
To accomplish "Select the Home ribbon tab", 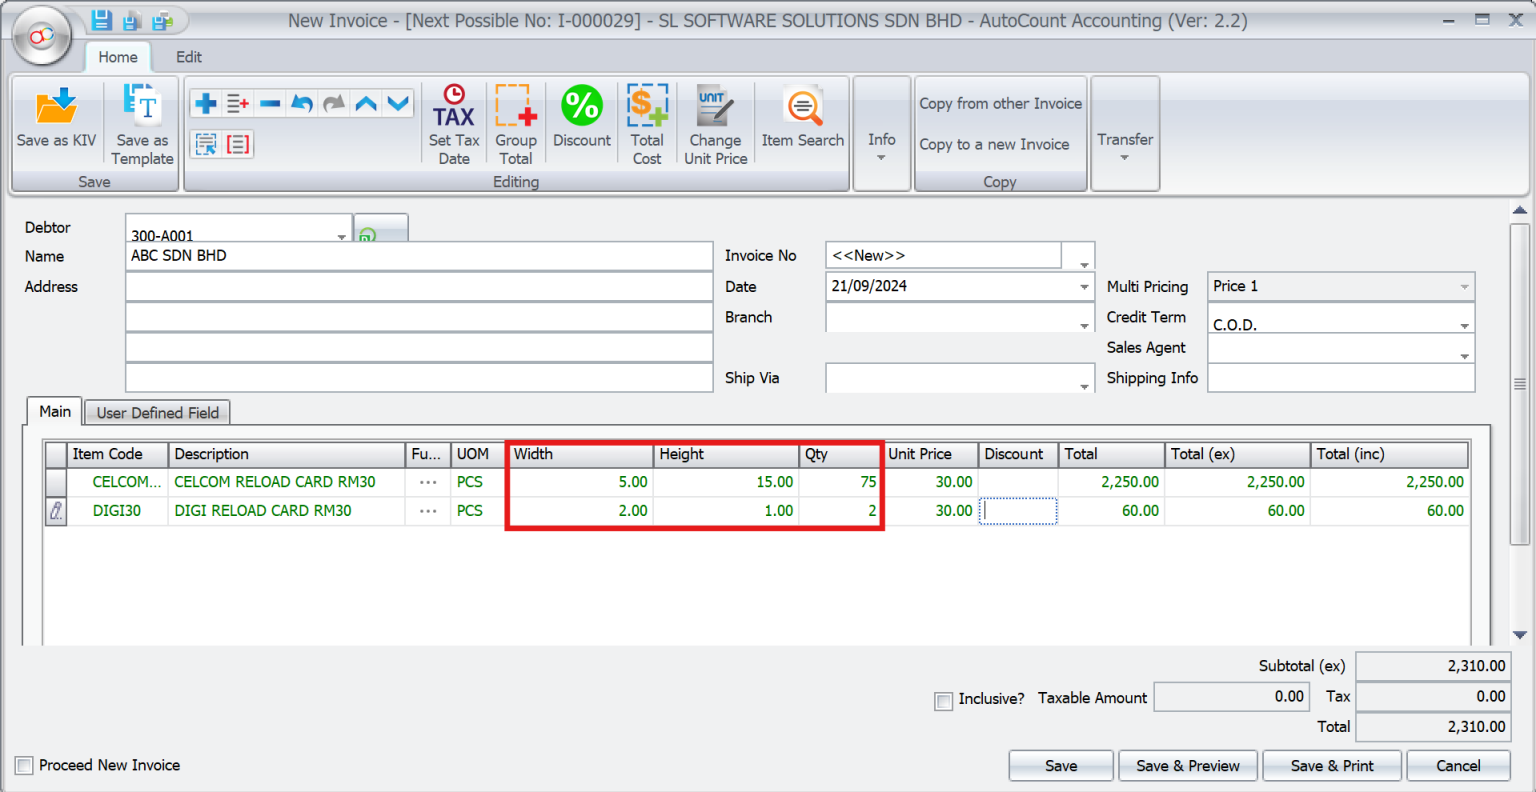I will (118, 57).
